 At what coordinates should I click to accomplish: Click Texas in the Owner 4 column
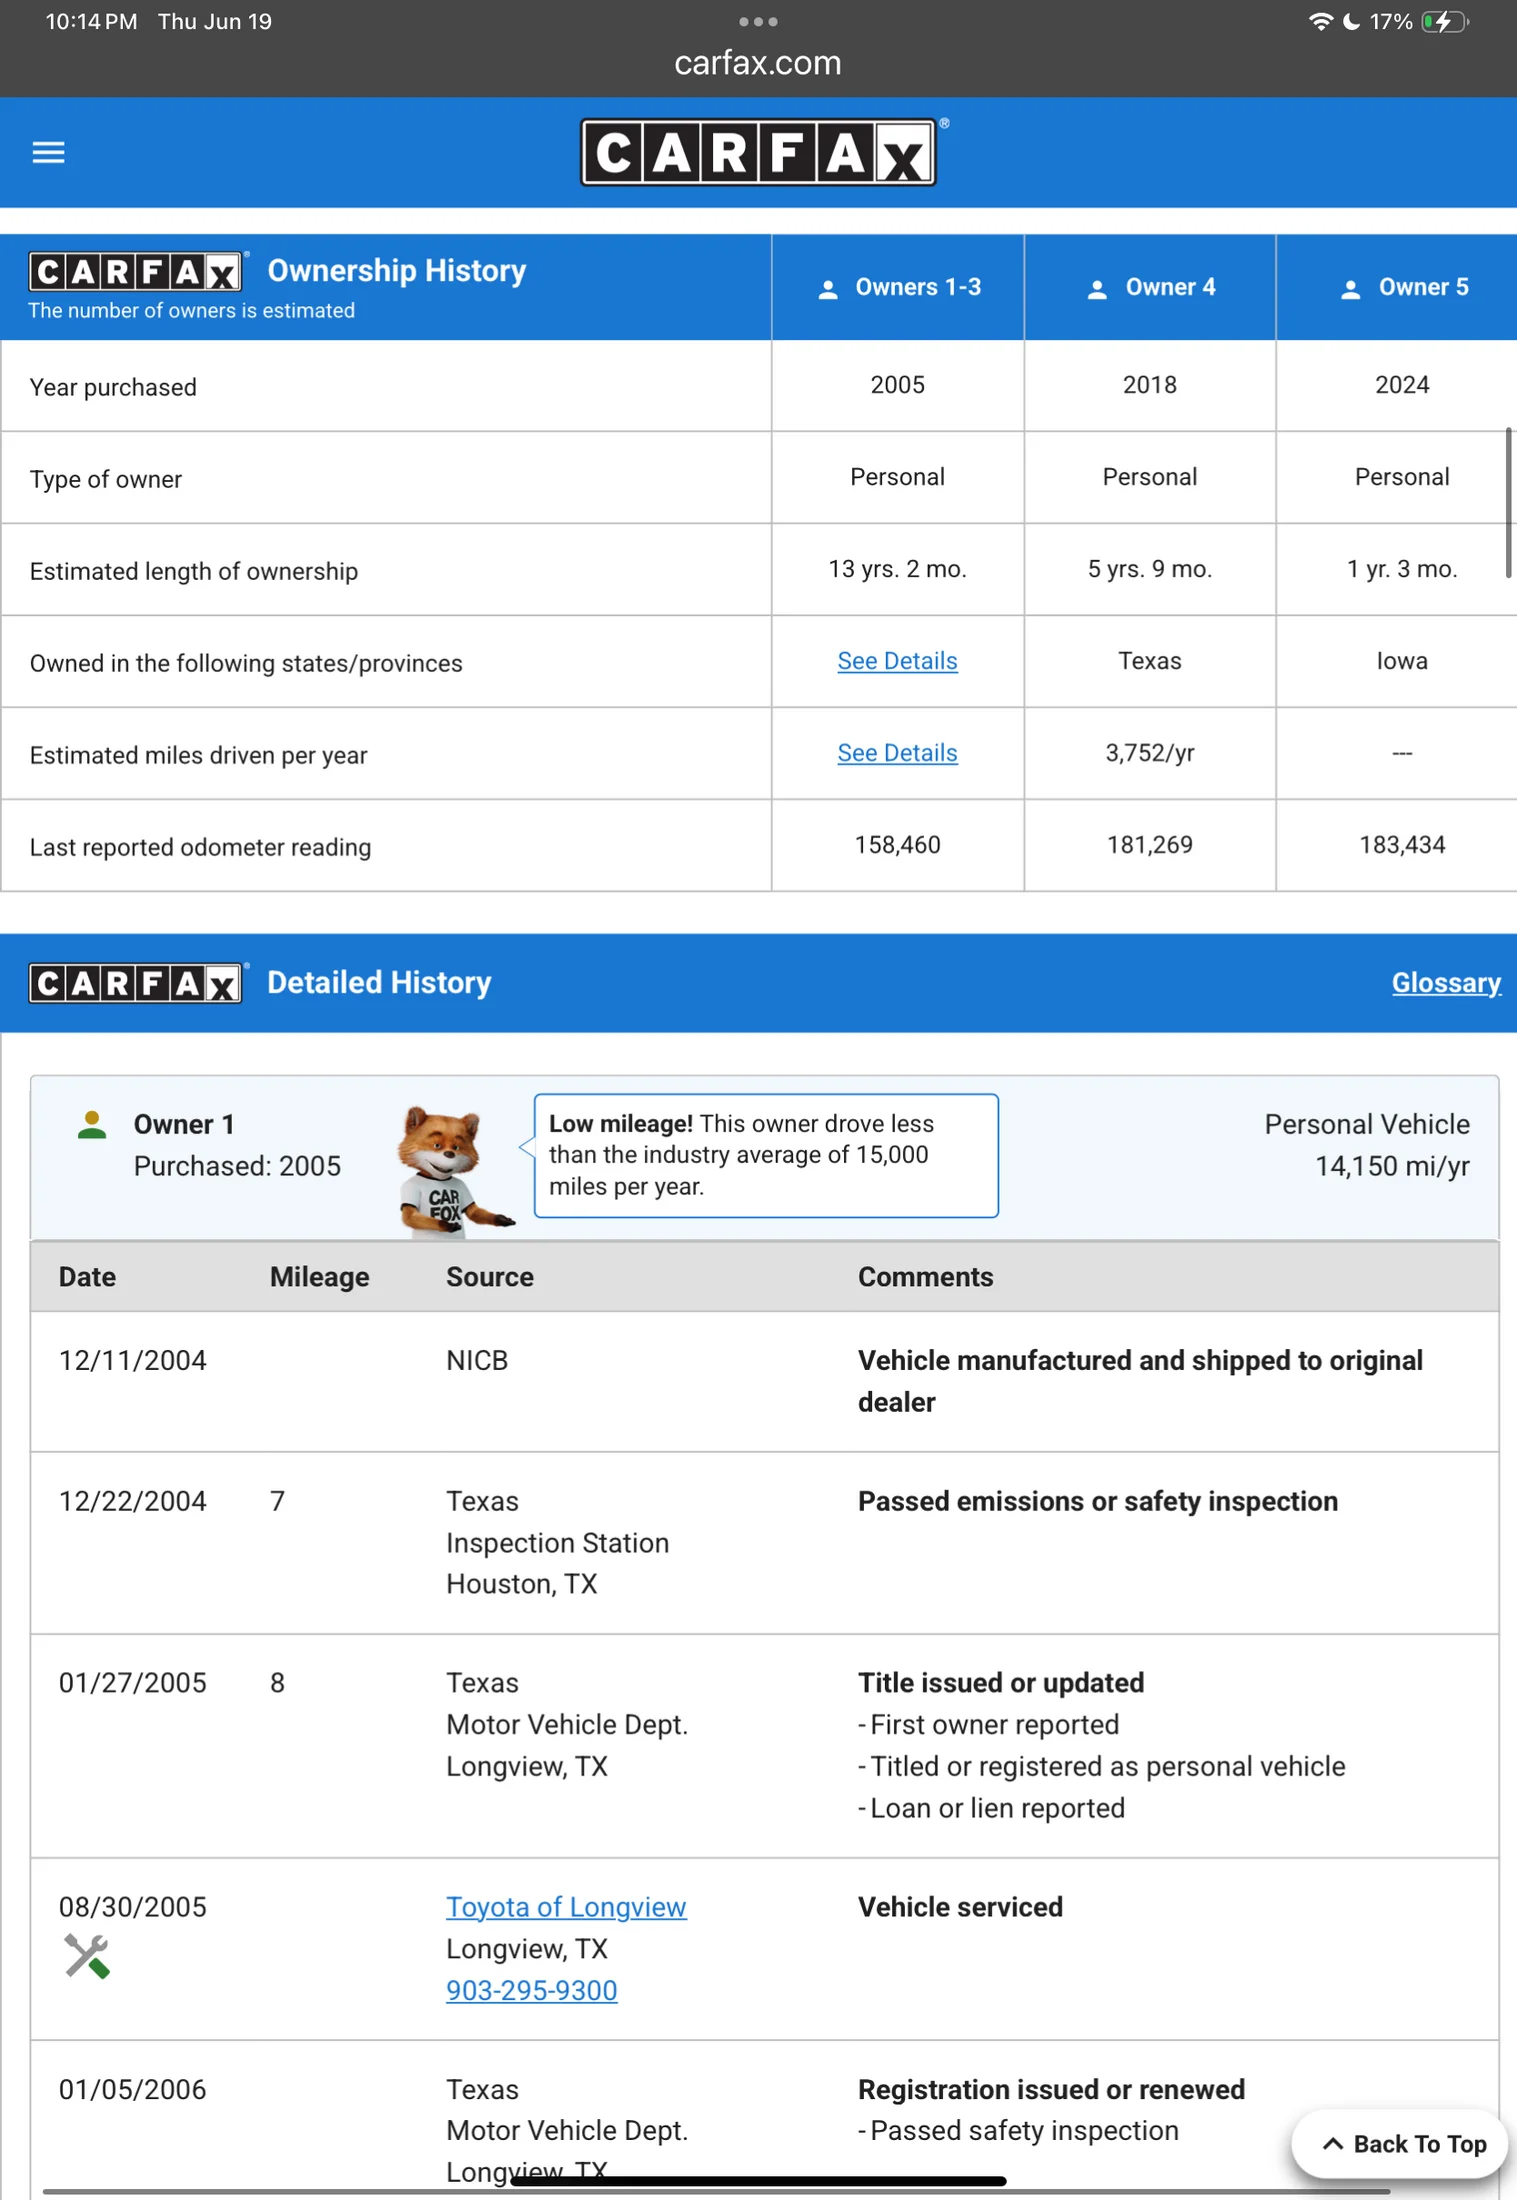[1150, 661]
